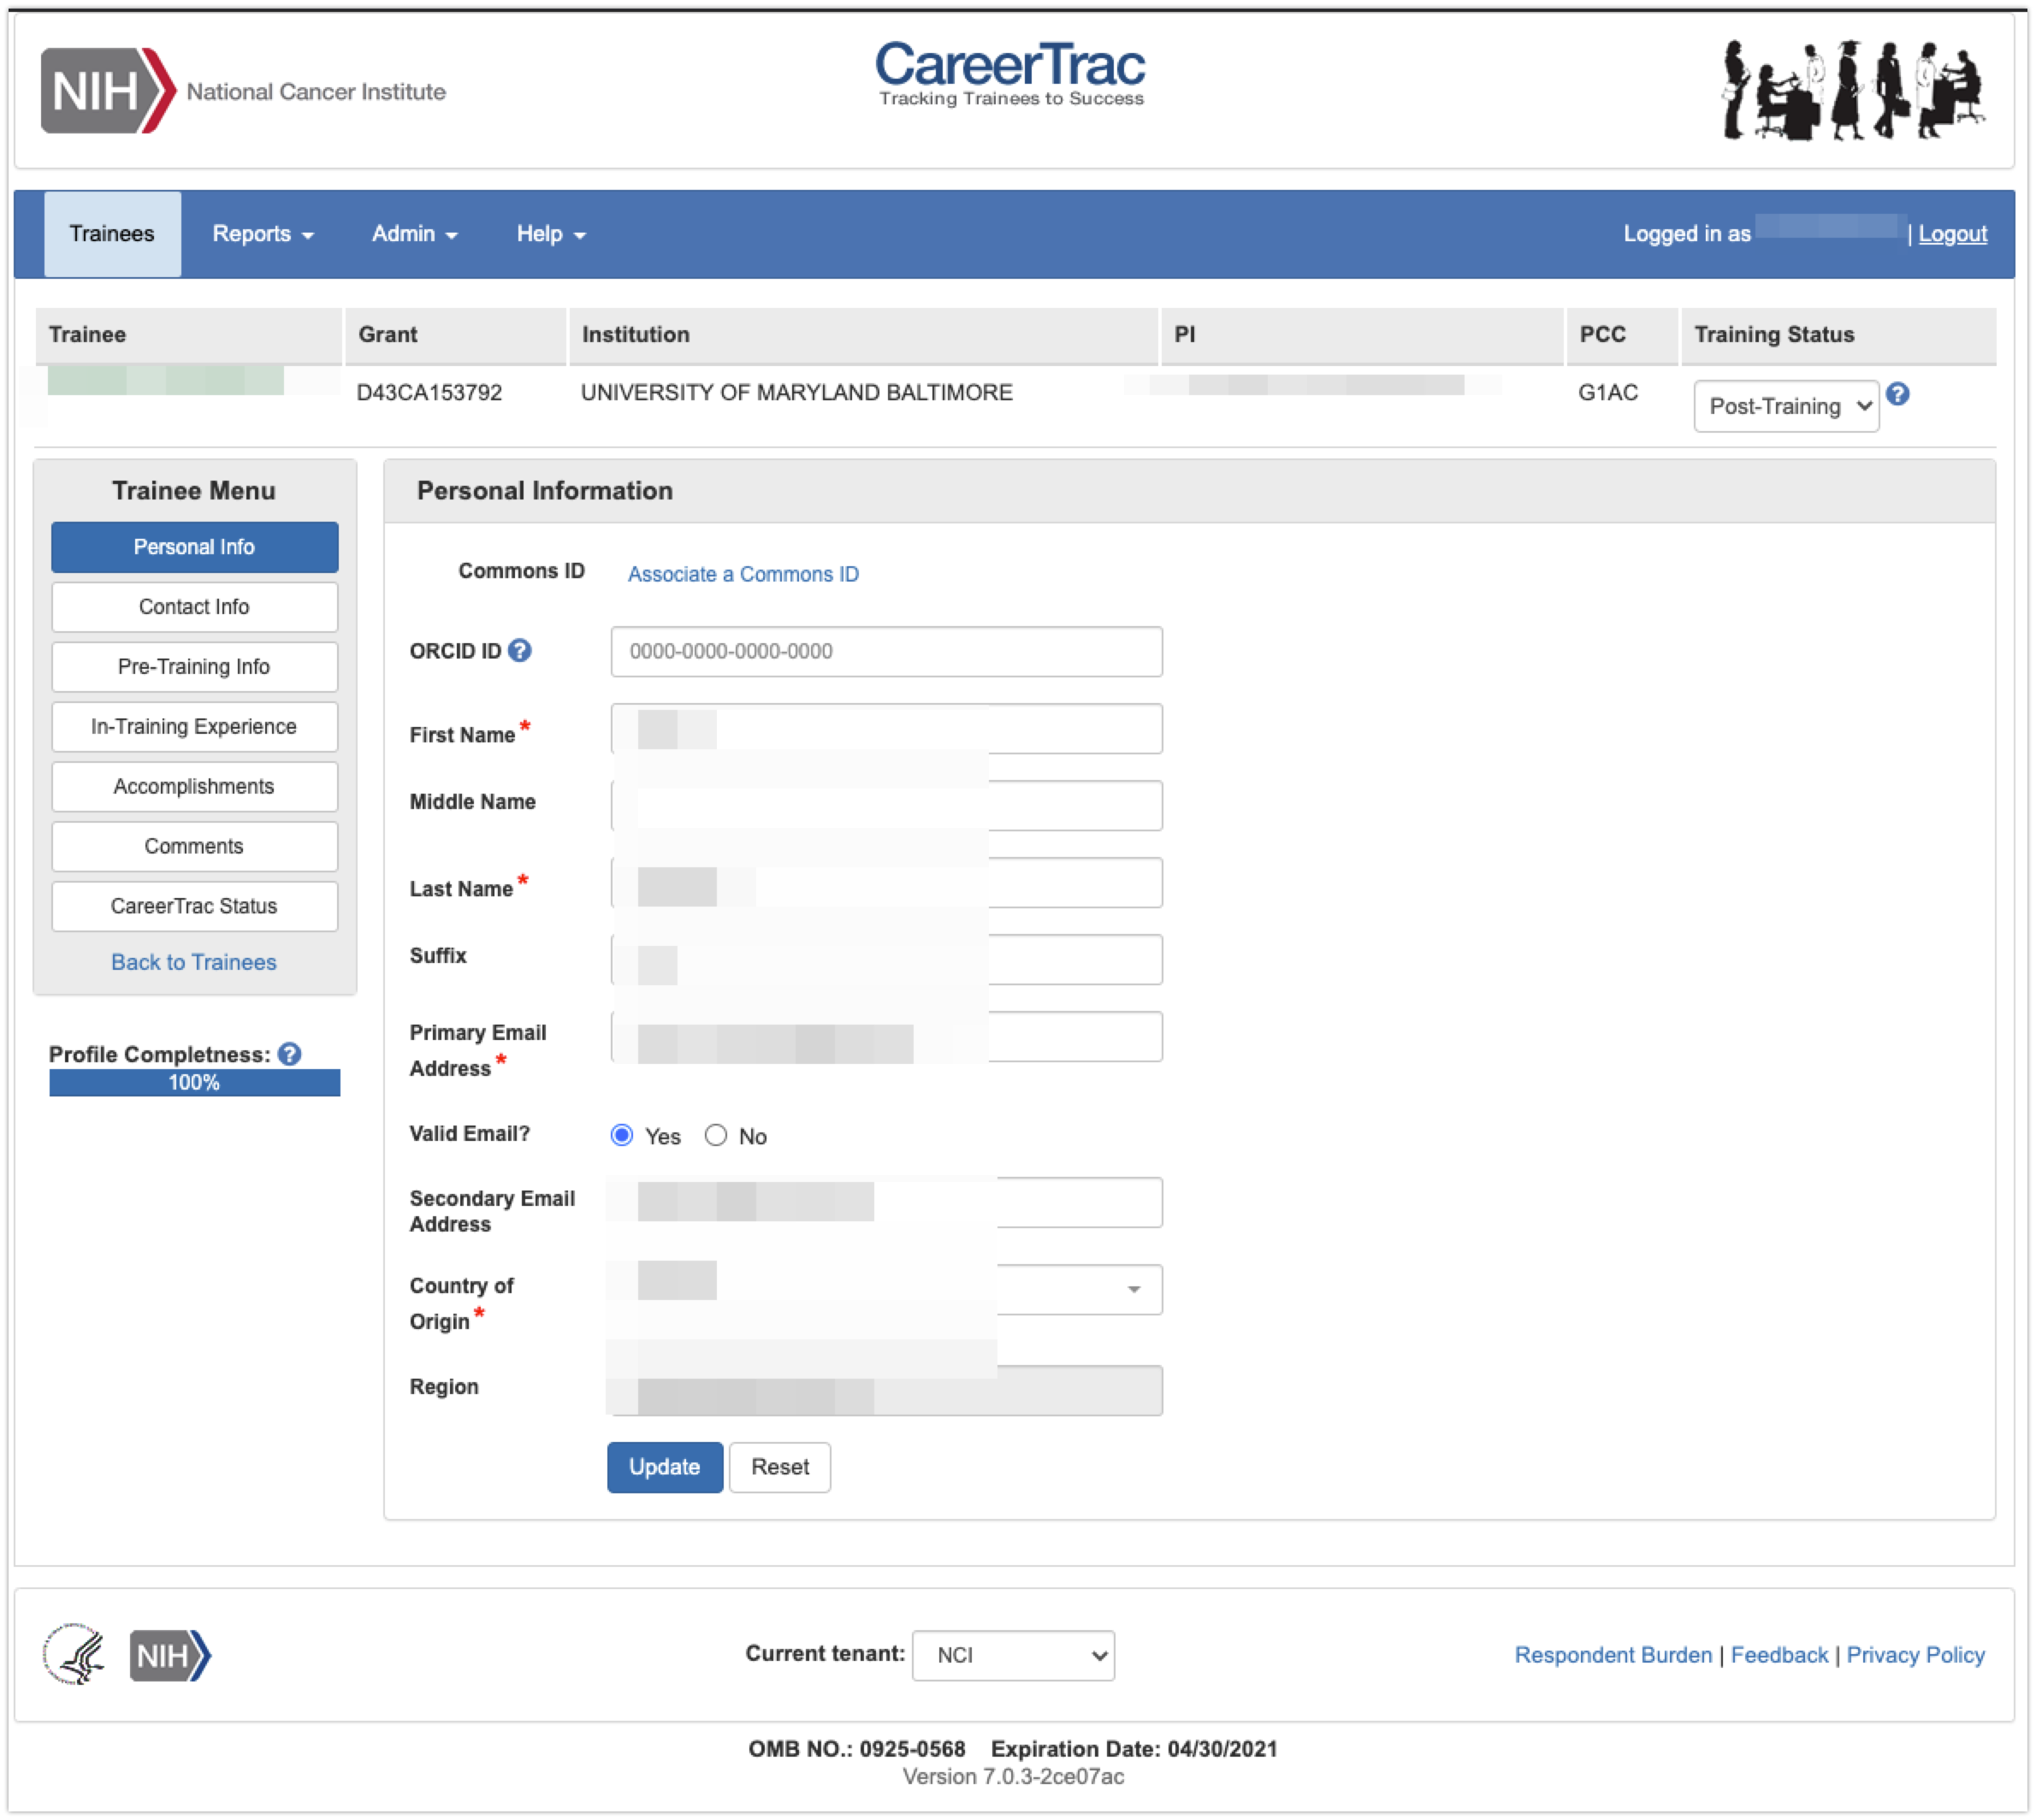Image resolution: width=2036 pixels, height=1820 pixels.
Task: Click the ORCID ID input field
Action: click(x=886, y=651)
